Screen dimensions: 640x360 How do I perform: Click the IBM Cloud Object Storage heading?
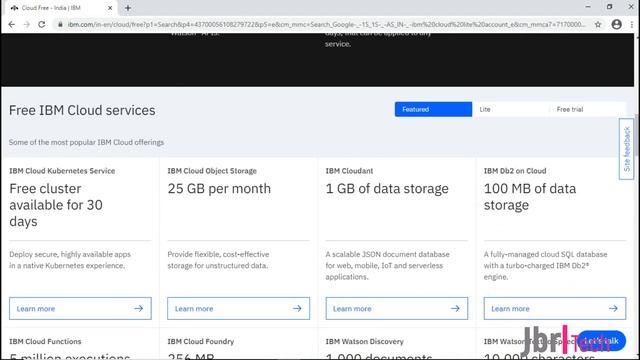click(x=212, y=171)
